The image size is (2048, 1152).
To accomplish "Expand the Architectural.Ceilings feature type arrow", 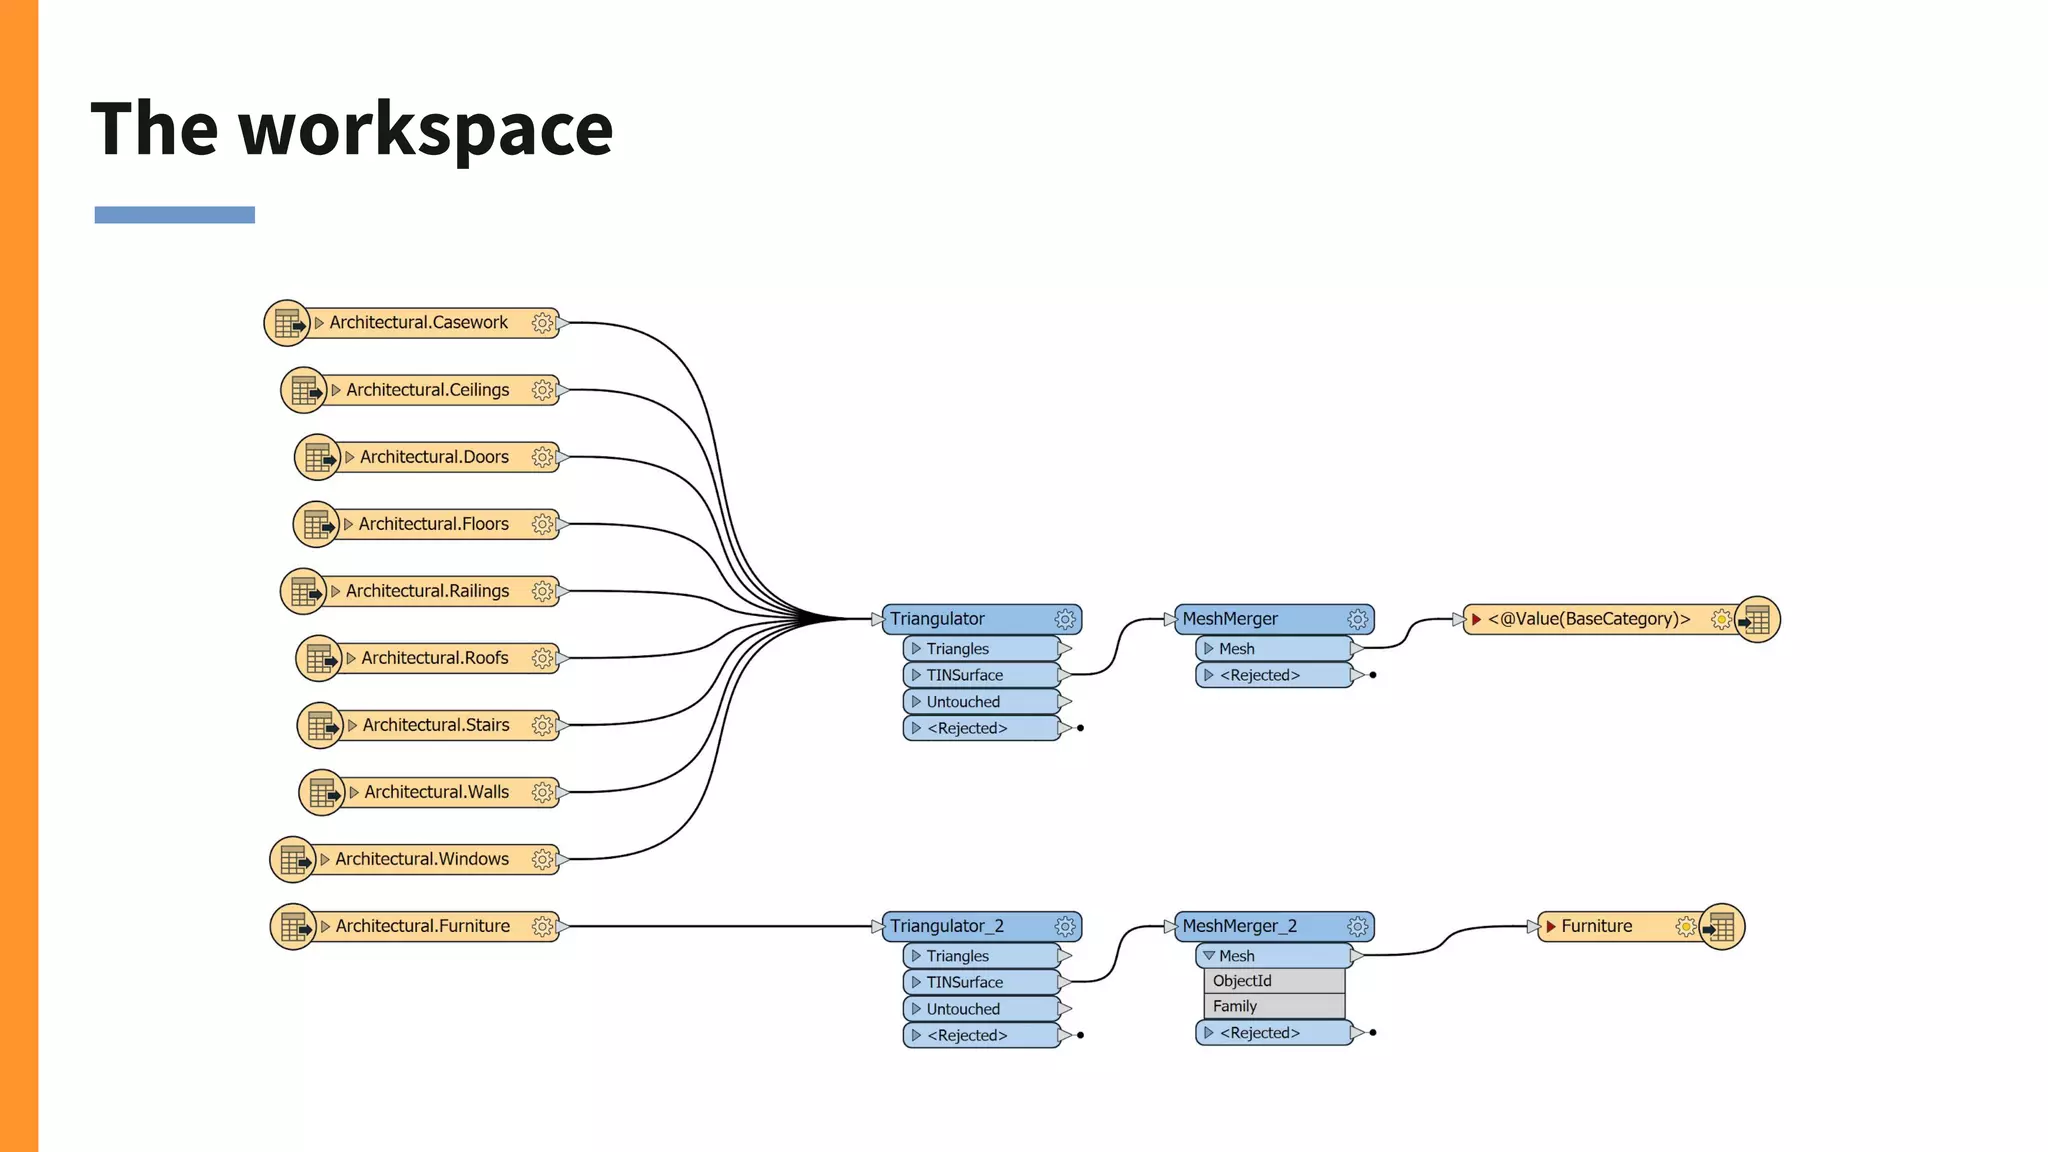I will click(336, 390).
